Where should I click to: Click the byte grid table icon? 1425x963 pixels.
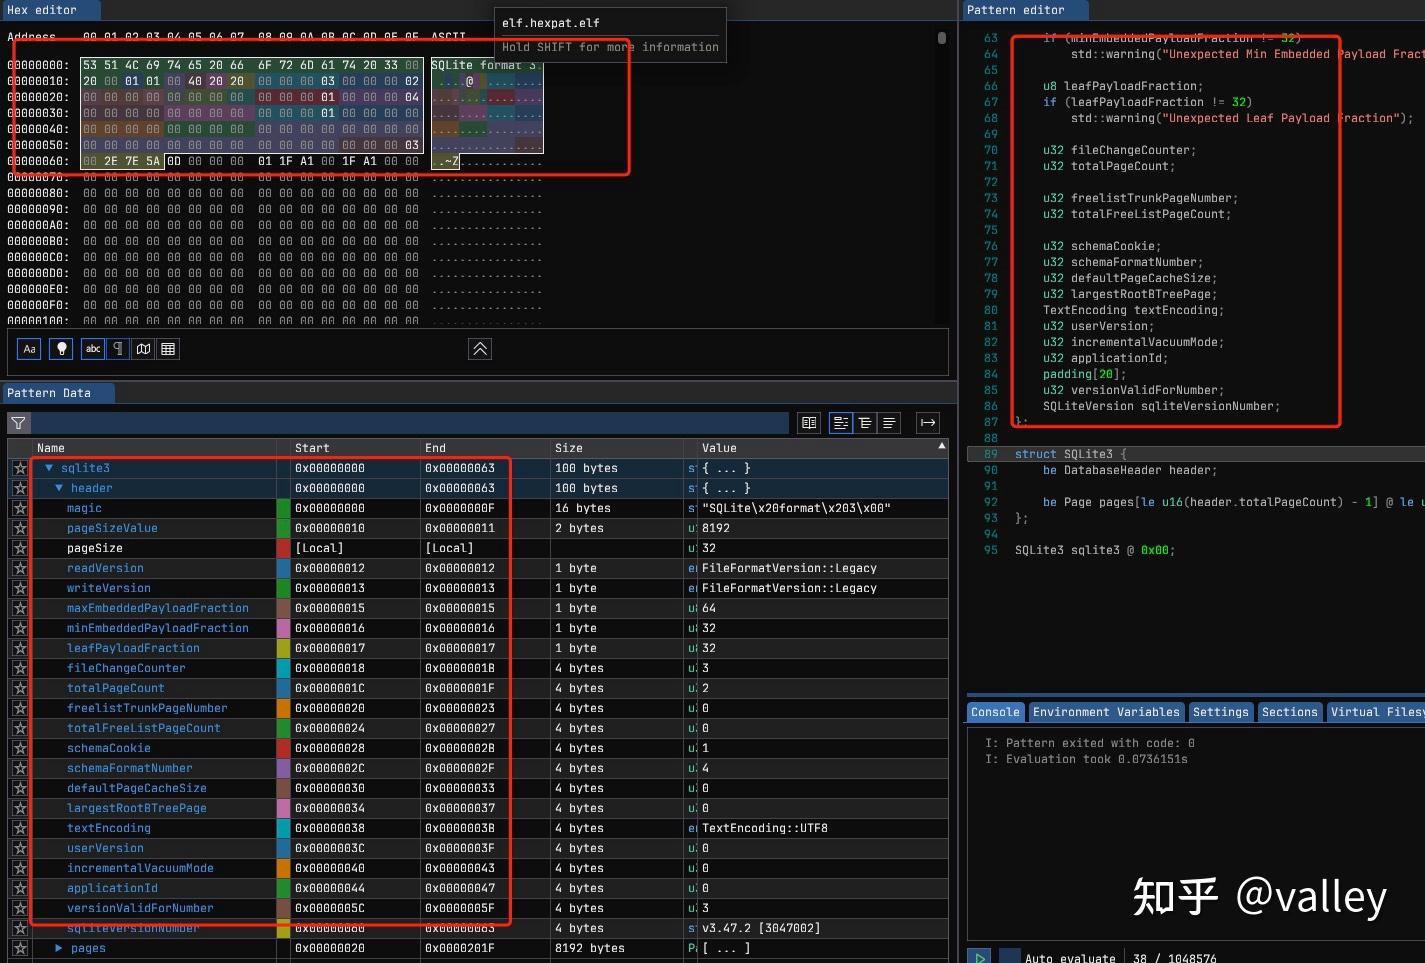tap(167, 348)
